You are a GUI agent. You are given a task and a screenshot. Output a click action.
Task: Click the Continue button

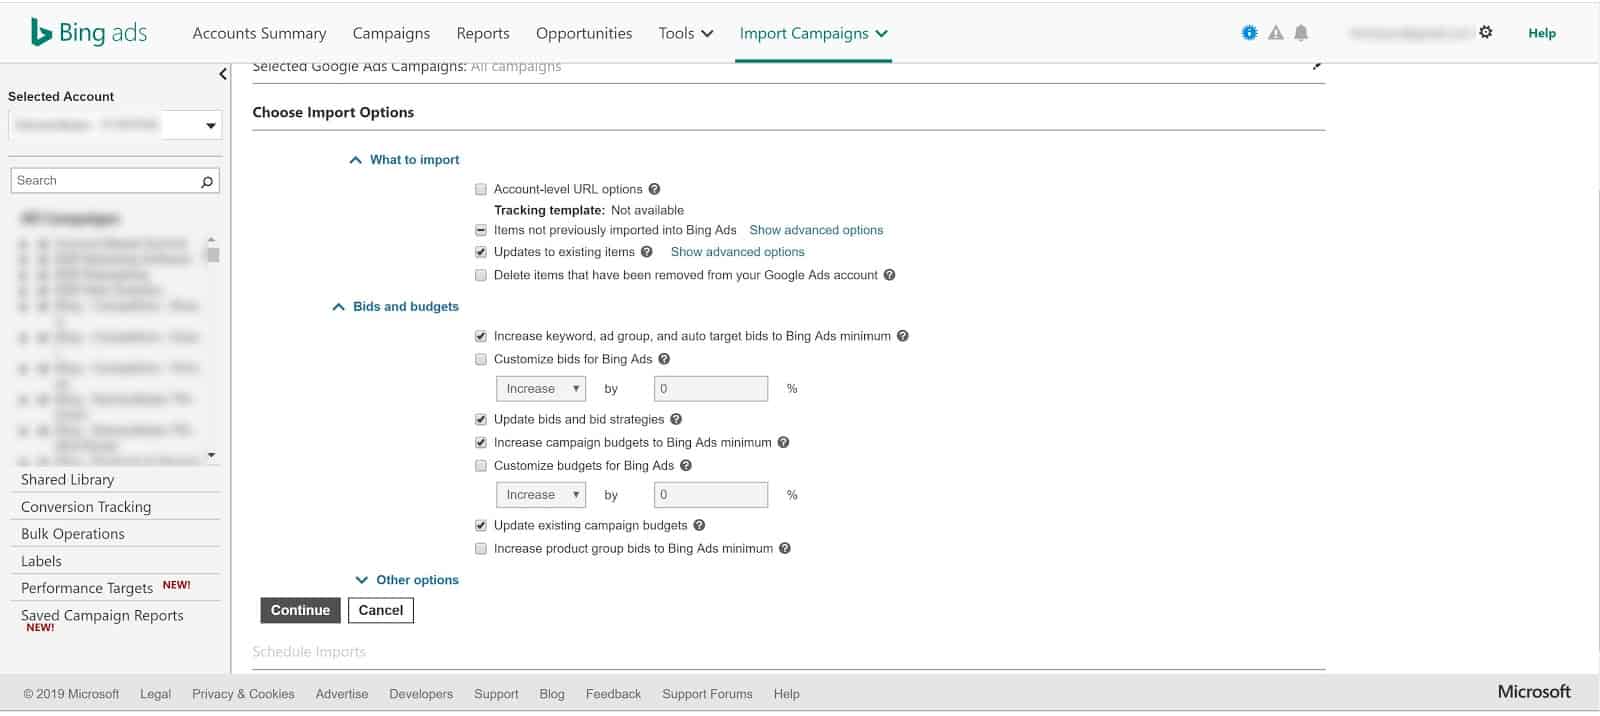300,610
